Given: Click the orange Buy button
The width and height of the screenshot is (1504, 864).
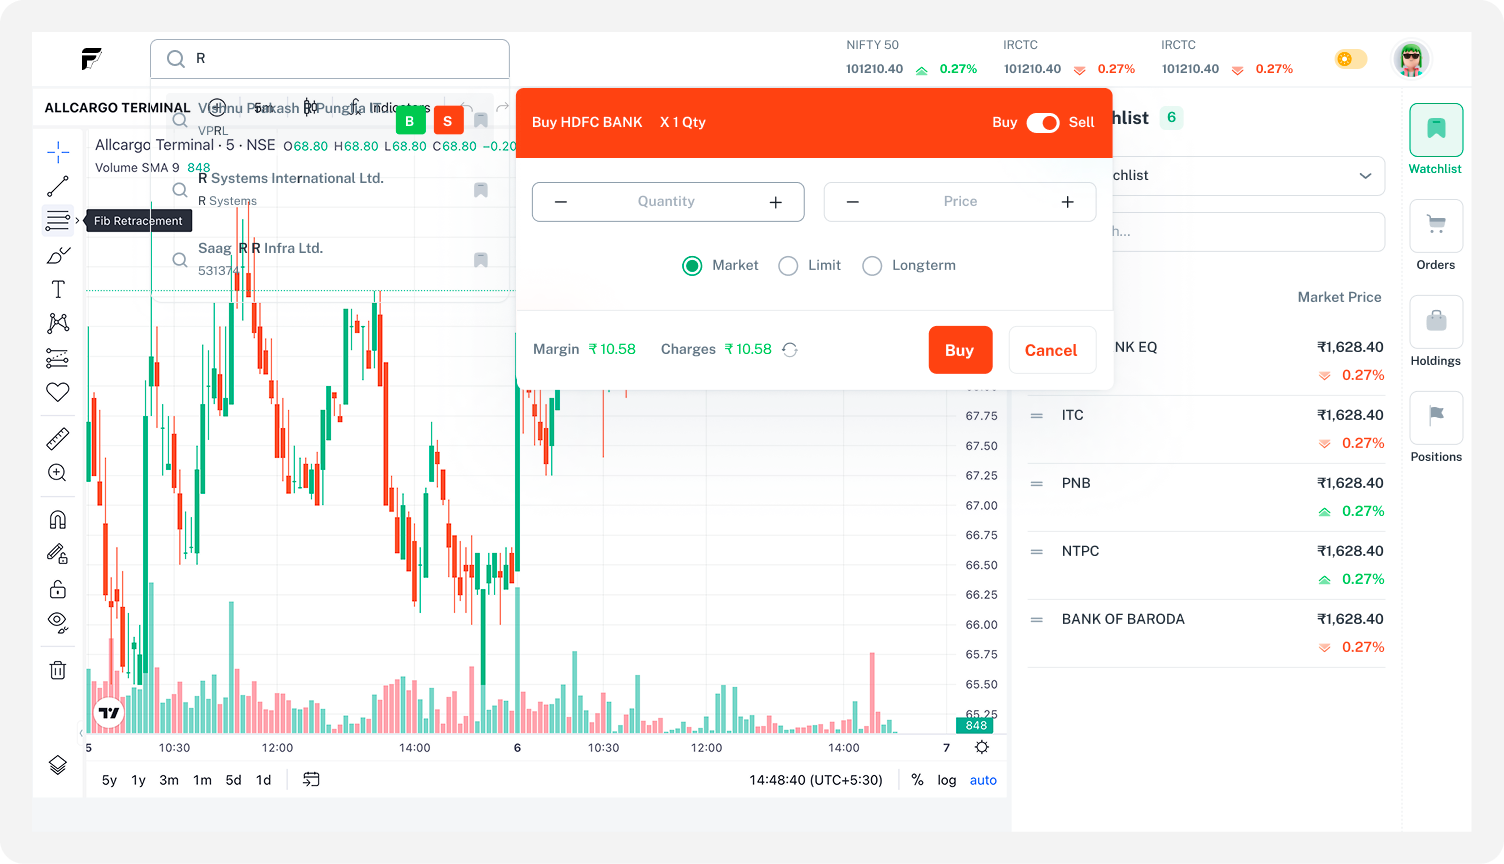Looking at the screenshot, I should coord(960,350).
